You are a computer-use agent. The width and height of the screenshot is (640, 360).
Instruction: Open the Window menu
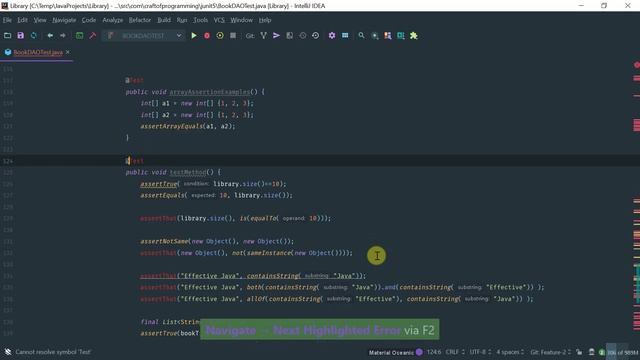241,20
